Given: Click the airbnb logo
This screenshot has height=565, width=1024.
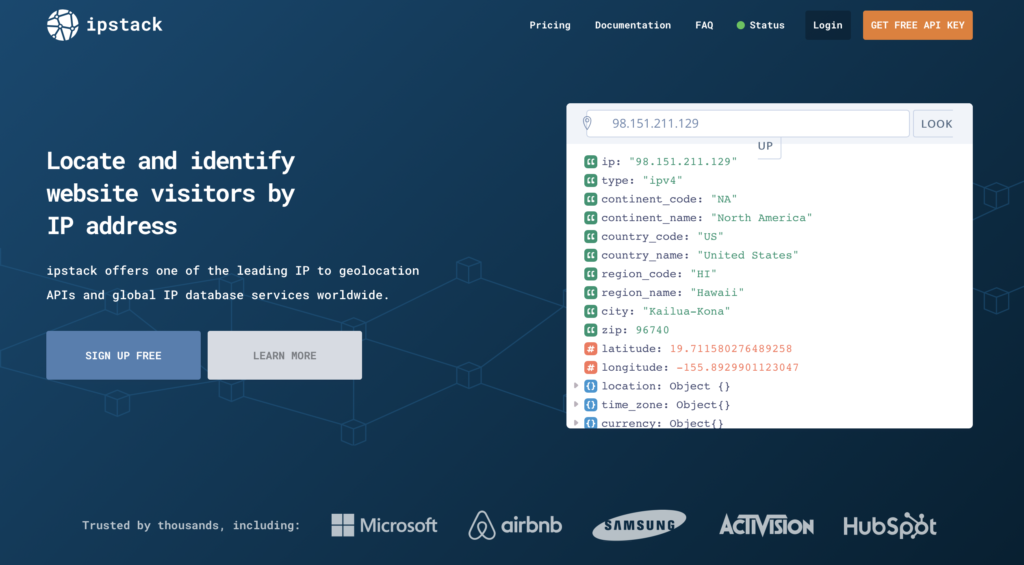Looking at the screenshot, I should click(x=515, y=525).
